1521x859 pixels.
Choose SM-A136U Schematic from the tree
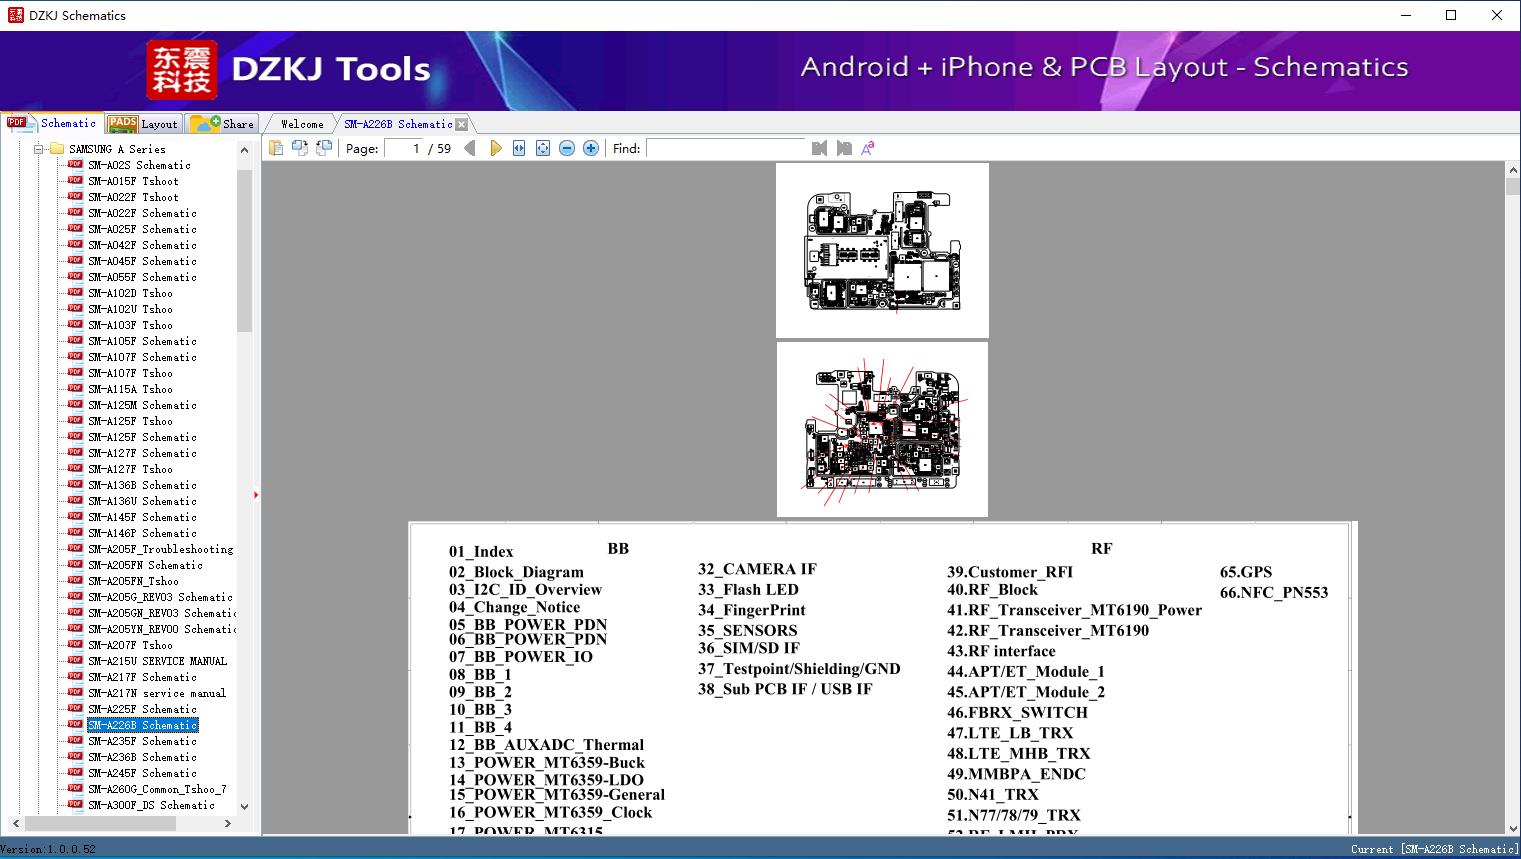pos(142,501)
